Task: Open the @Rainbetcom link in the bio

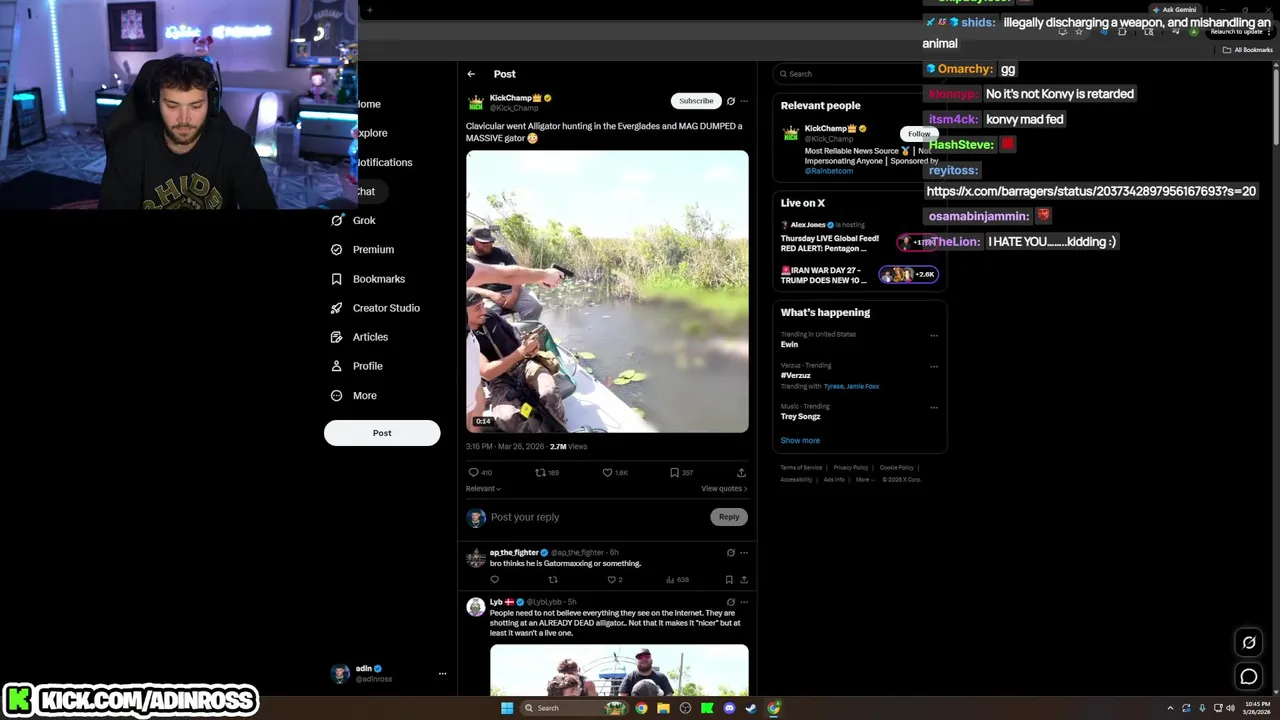Action: [x=829, y=171]
